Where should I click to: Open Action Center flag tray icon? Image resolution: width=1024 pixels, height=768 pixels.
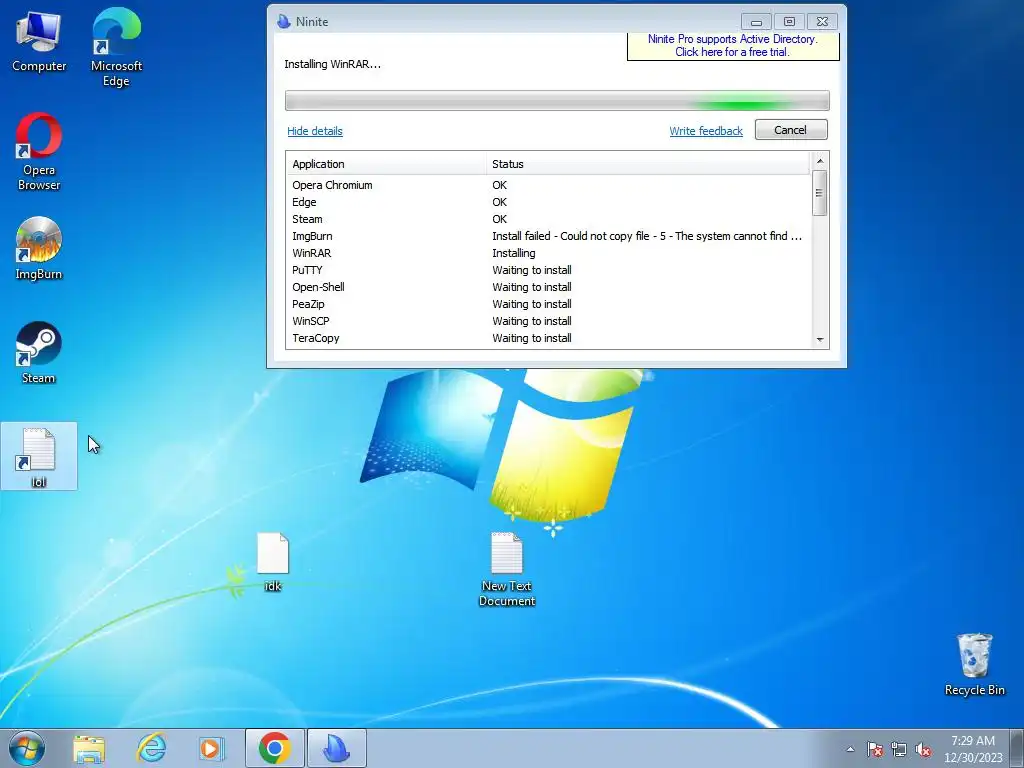875,749
